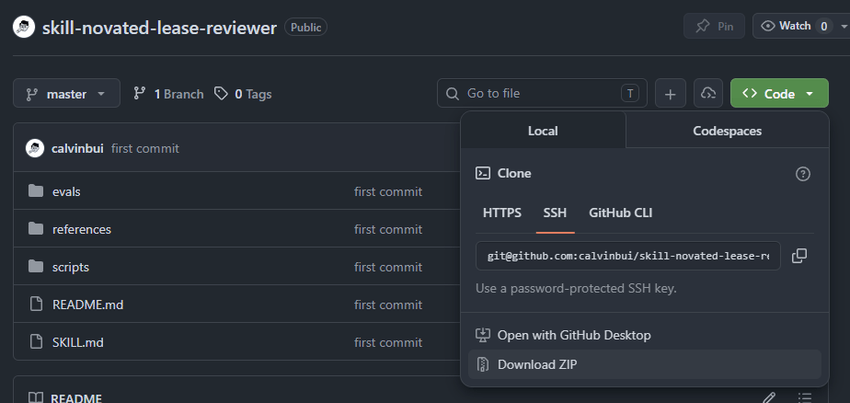Edit the README with the pencil icon

(x=769, y=398)
